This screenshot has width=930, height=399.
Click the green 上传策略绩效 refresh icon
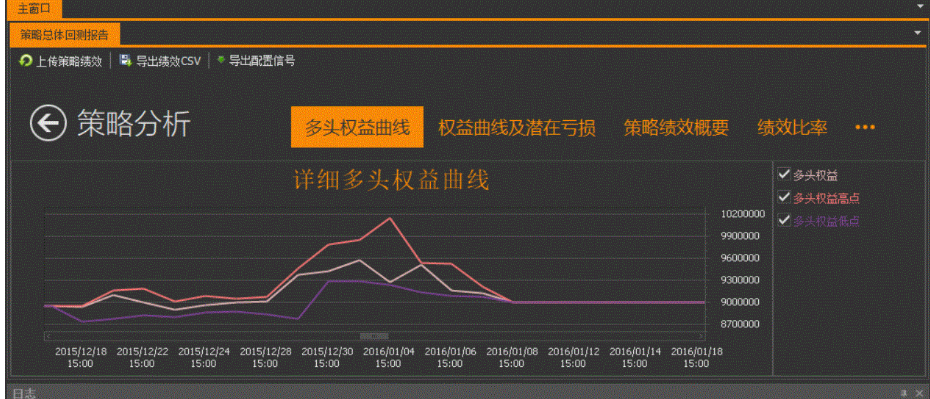26,60
